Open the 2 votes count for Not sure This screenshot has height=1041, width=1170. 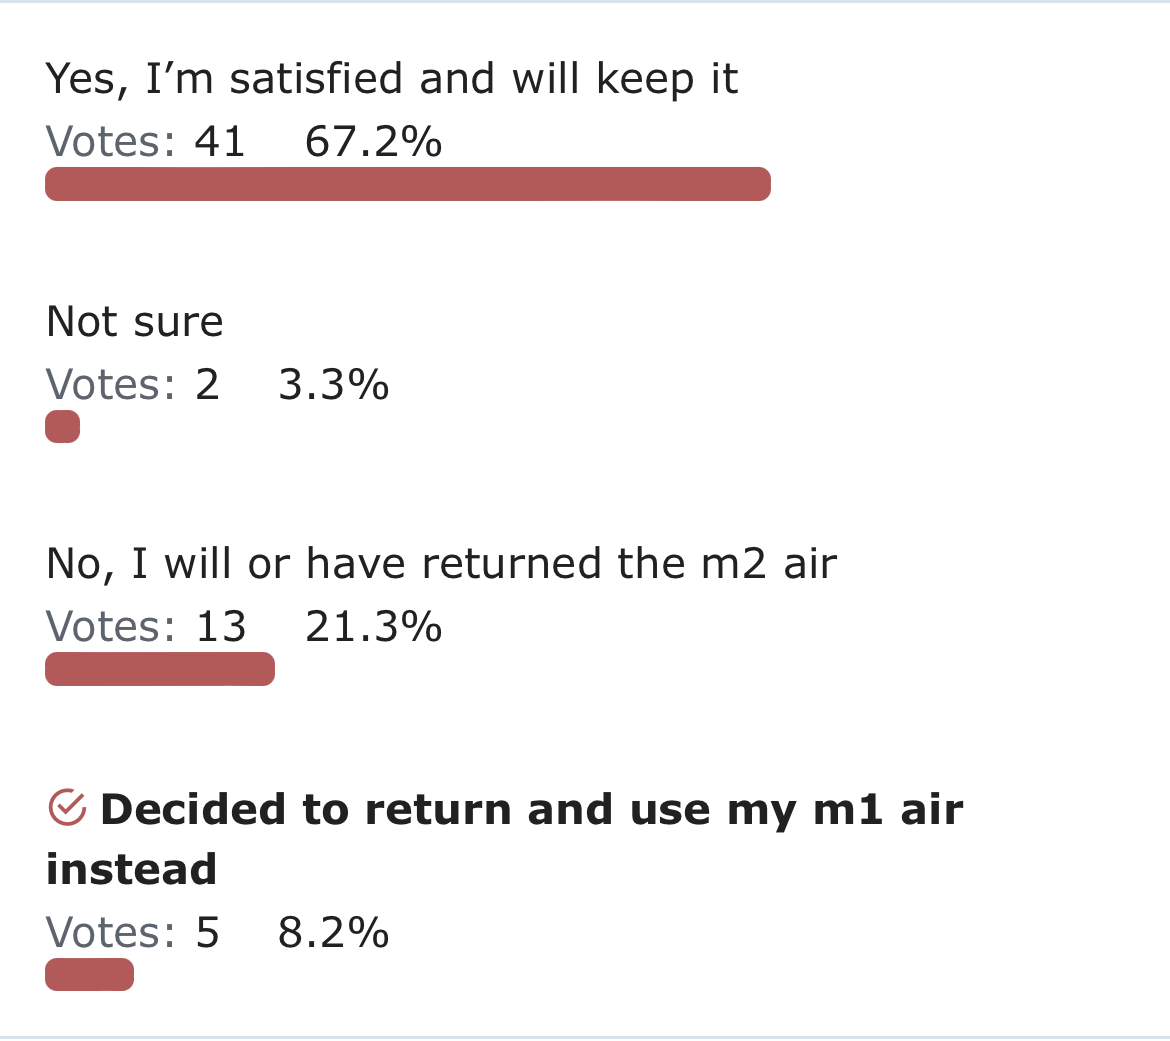pyautogui.click(x=207, y=385)
